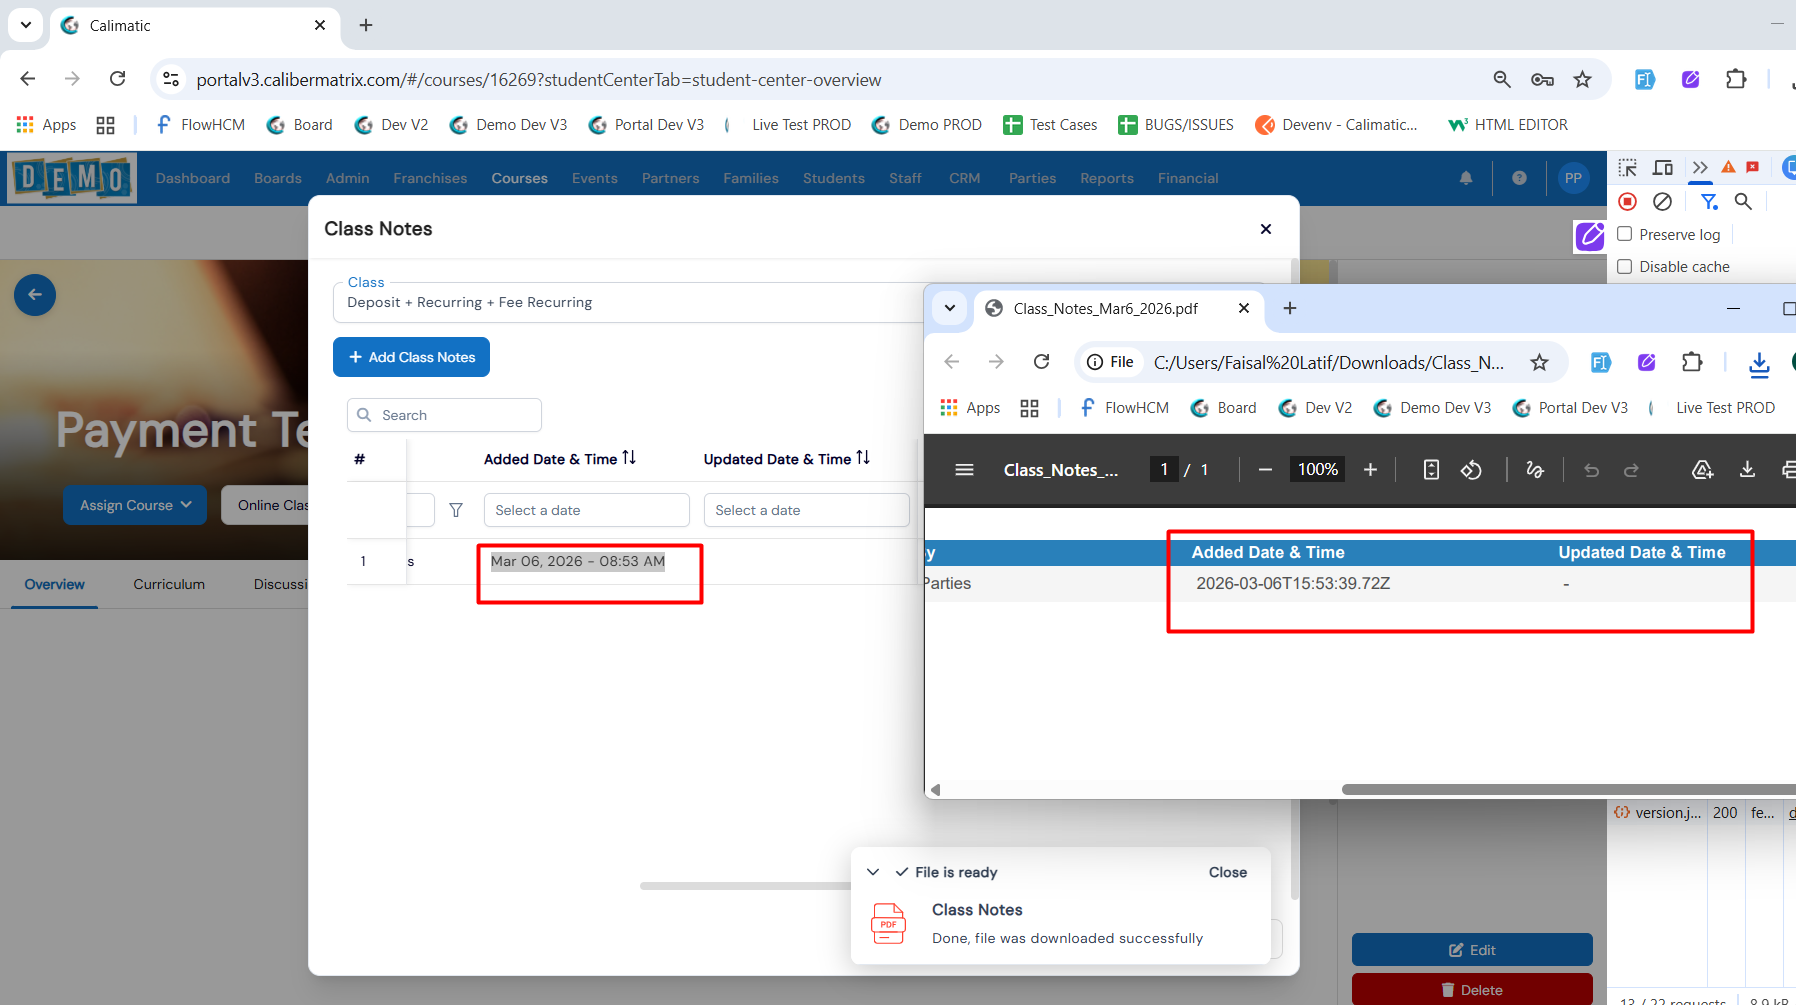Toggle the DevTools device toolbar icon
The width and height of the screenshot is (1796, 1005).
pos(1663,168)
